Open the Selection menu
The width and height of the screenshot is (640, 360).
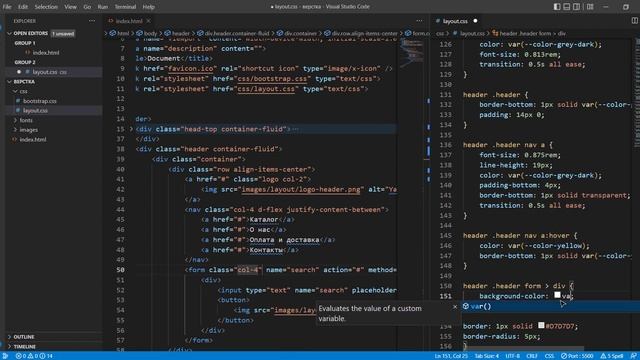pyautogui.click(x=46, y=7)
